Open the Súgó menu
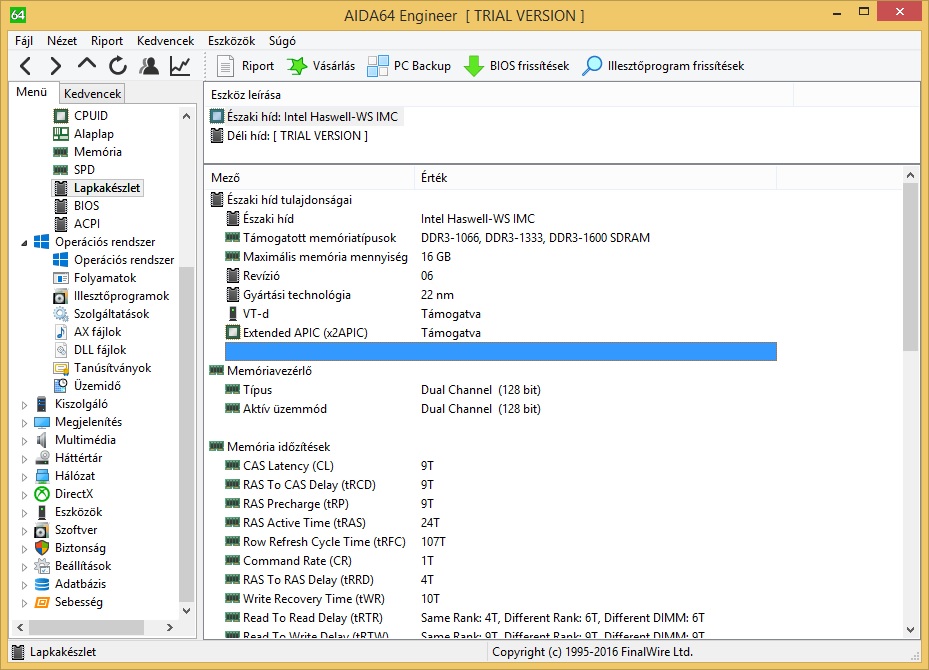 coord(282,41)
